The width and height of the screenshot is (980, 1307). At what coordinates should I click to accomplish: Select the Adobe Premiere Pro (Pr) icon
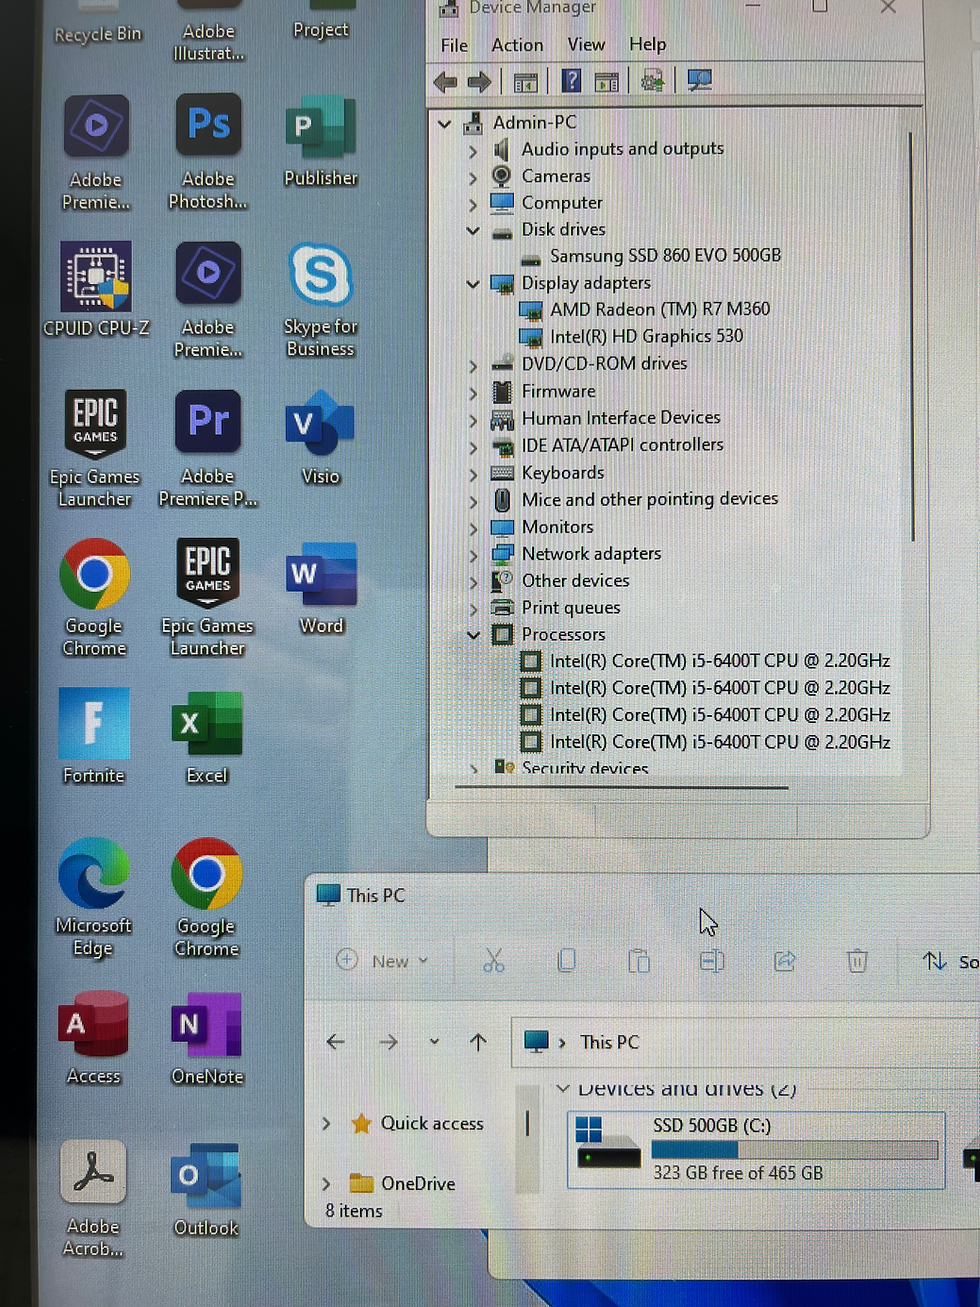208,448
